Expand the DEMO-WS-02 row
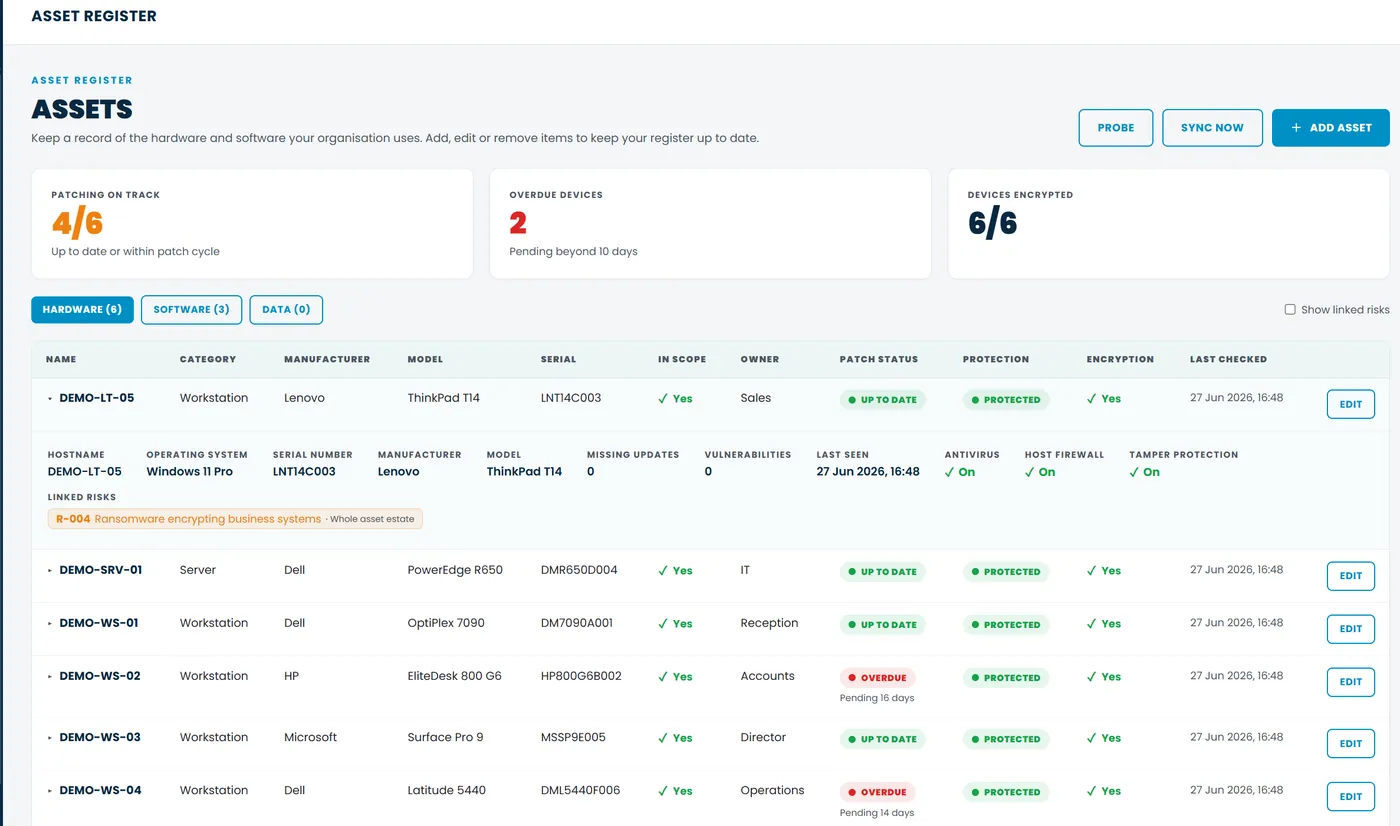Viewport: 1400px width, 826px height. pyautogui.click(x=50, y=676)
